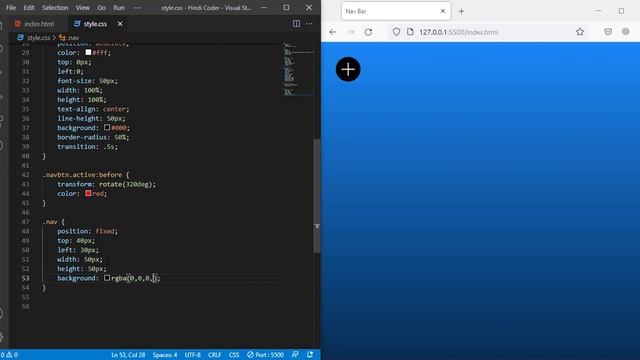Viewport: 640px width, 360px height.
Task: Close the style.css editor tab
Action: pos(120,24)
